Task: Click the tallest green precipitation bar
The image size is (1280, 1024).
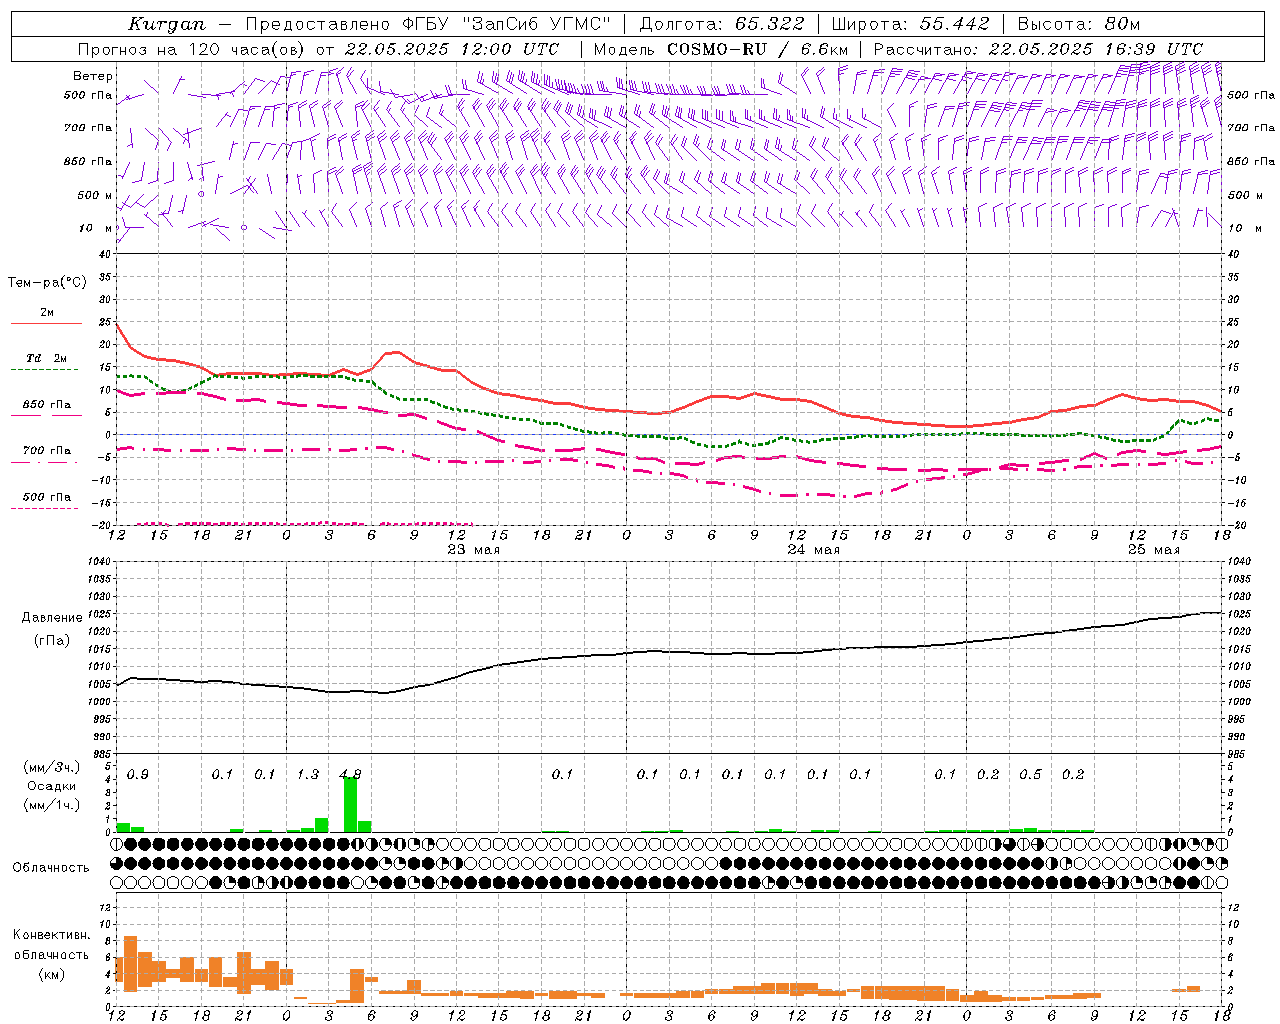Action: [350, 804]
